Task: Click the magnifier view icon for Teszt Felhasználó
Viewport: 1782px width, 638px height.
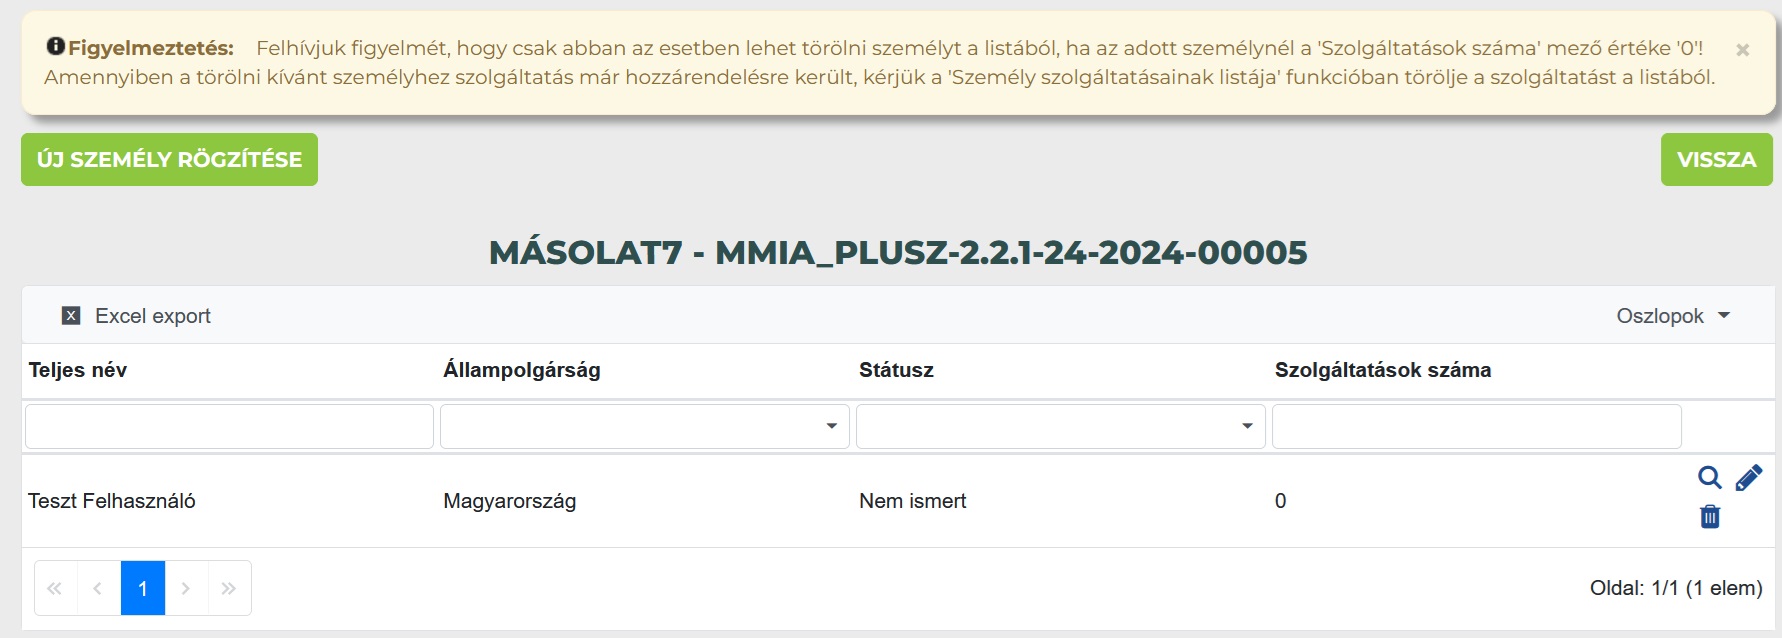Action: click(1709, 478)
